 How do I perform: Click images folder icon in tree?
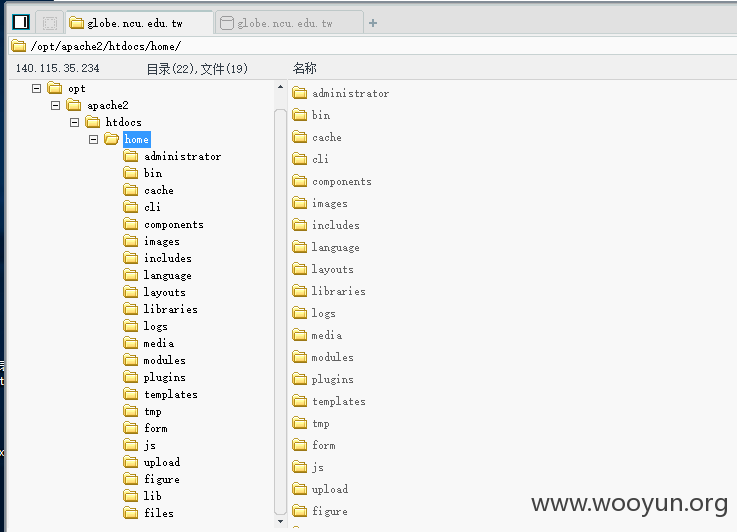coord(131,241)
